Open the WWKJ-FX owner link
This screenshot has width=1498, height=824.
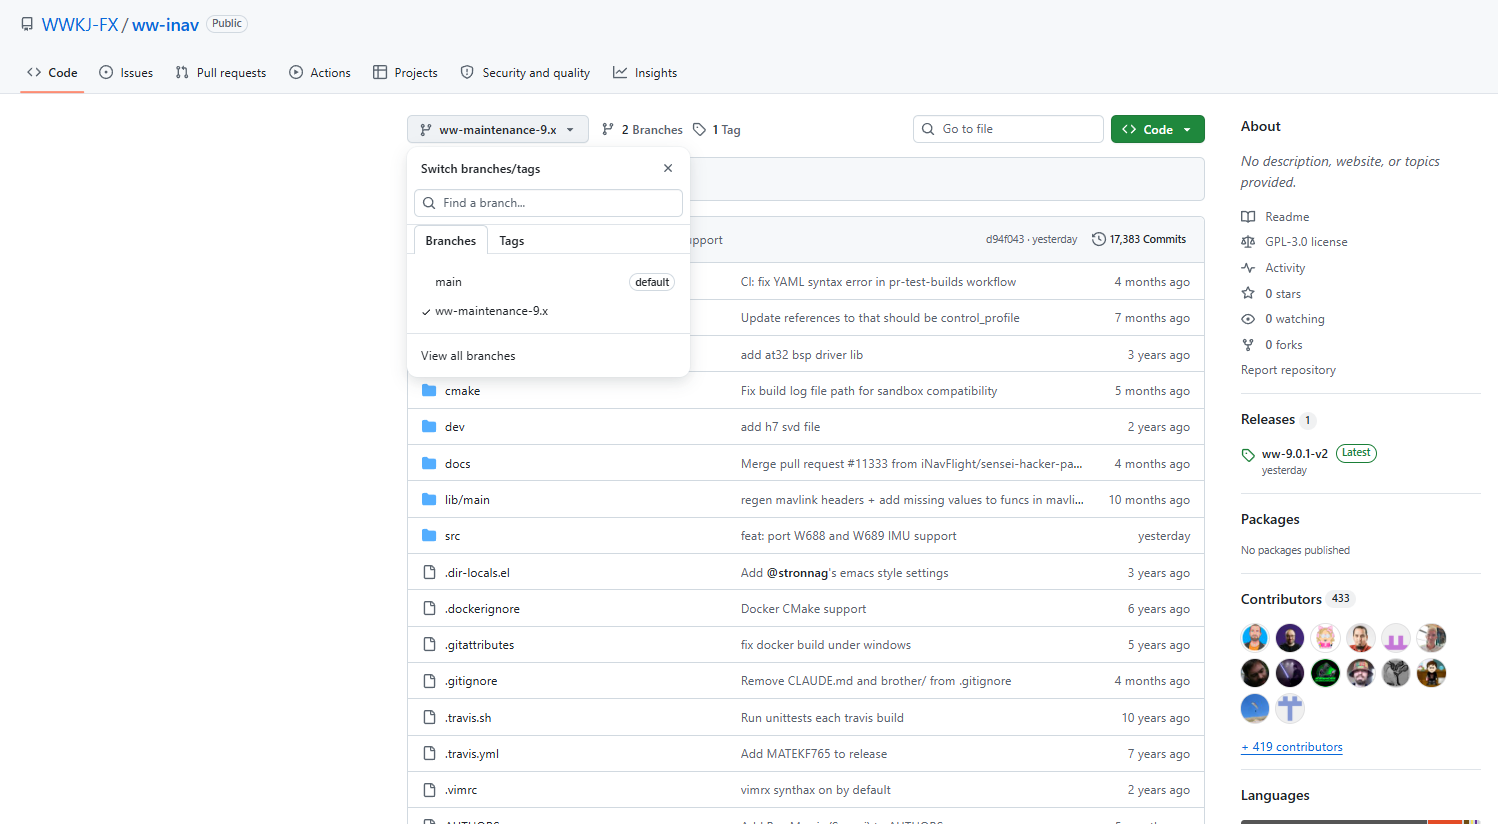coord(80,25)
